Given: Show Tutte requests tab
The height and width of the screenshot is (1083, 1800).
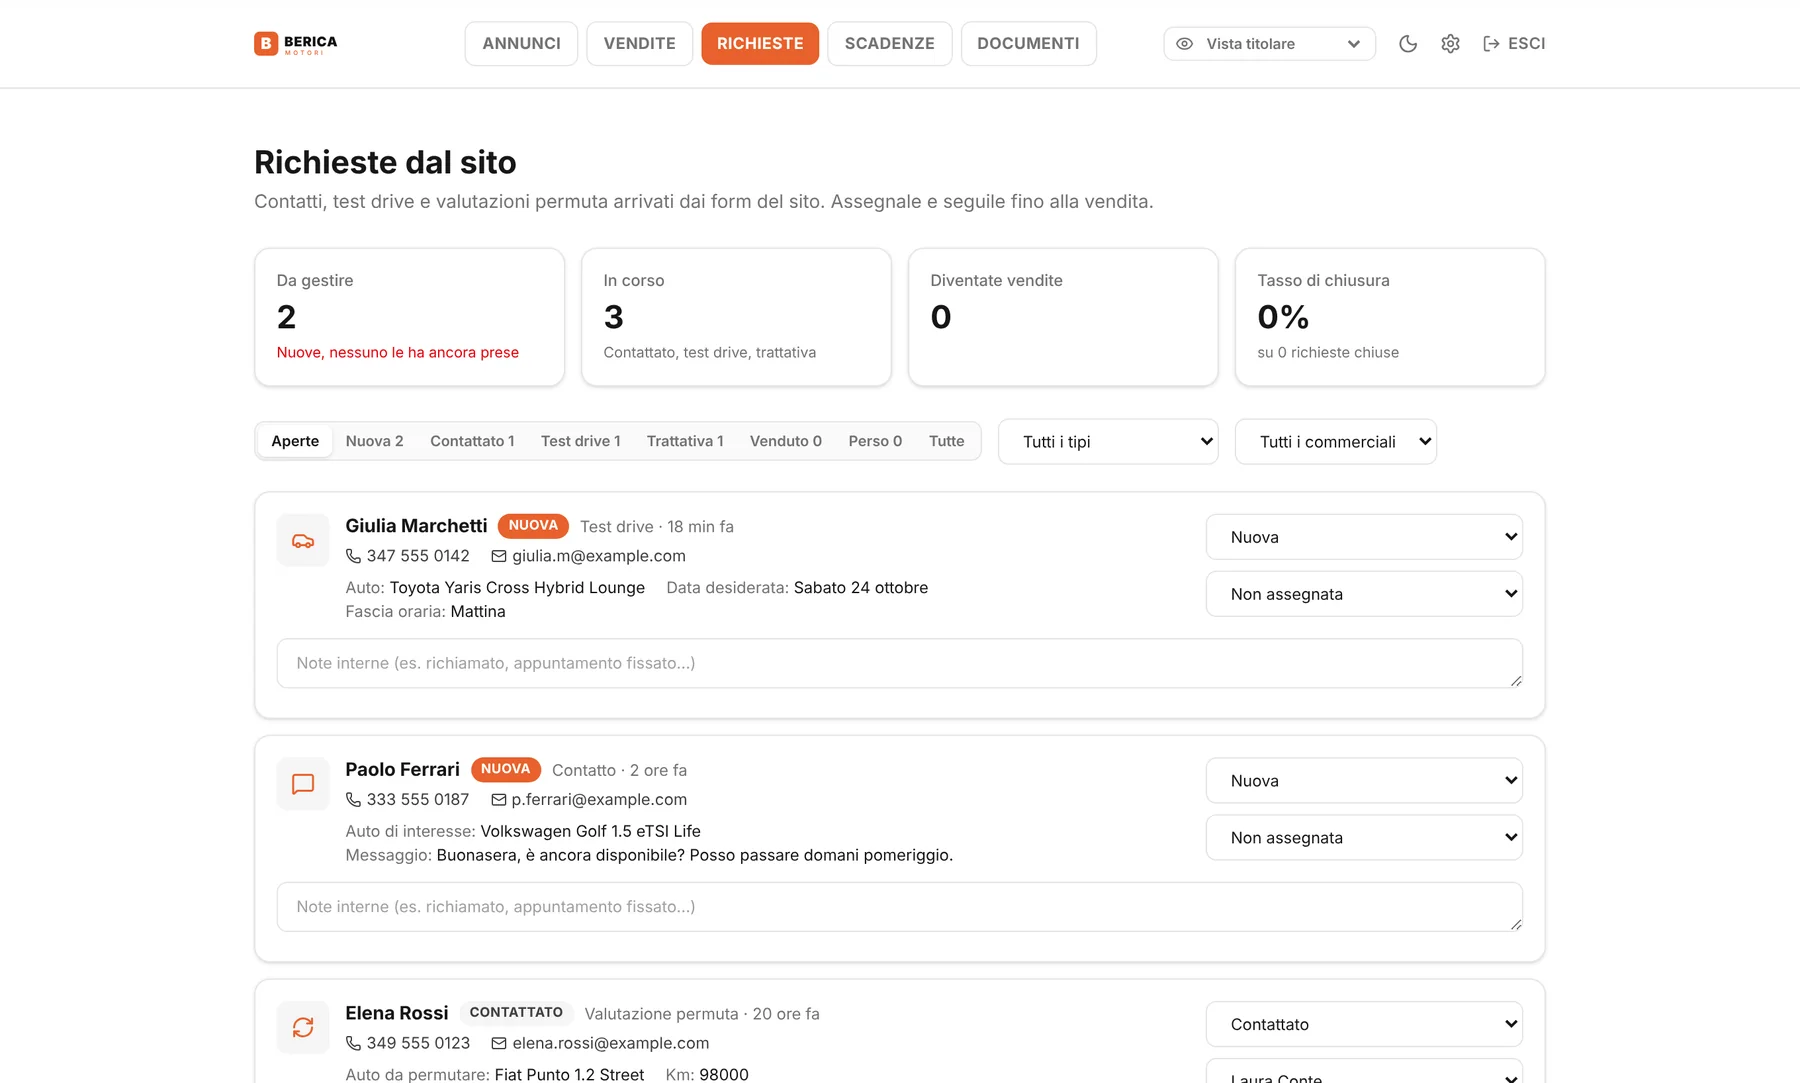Looking at the screenshot, I should (947, 441).
